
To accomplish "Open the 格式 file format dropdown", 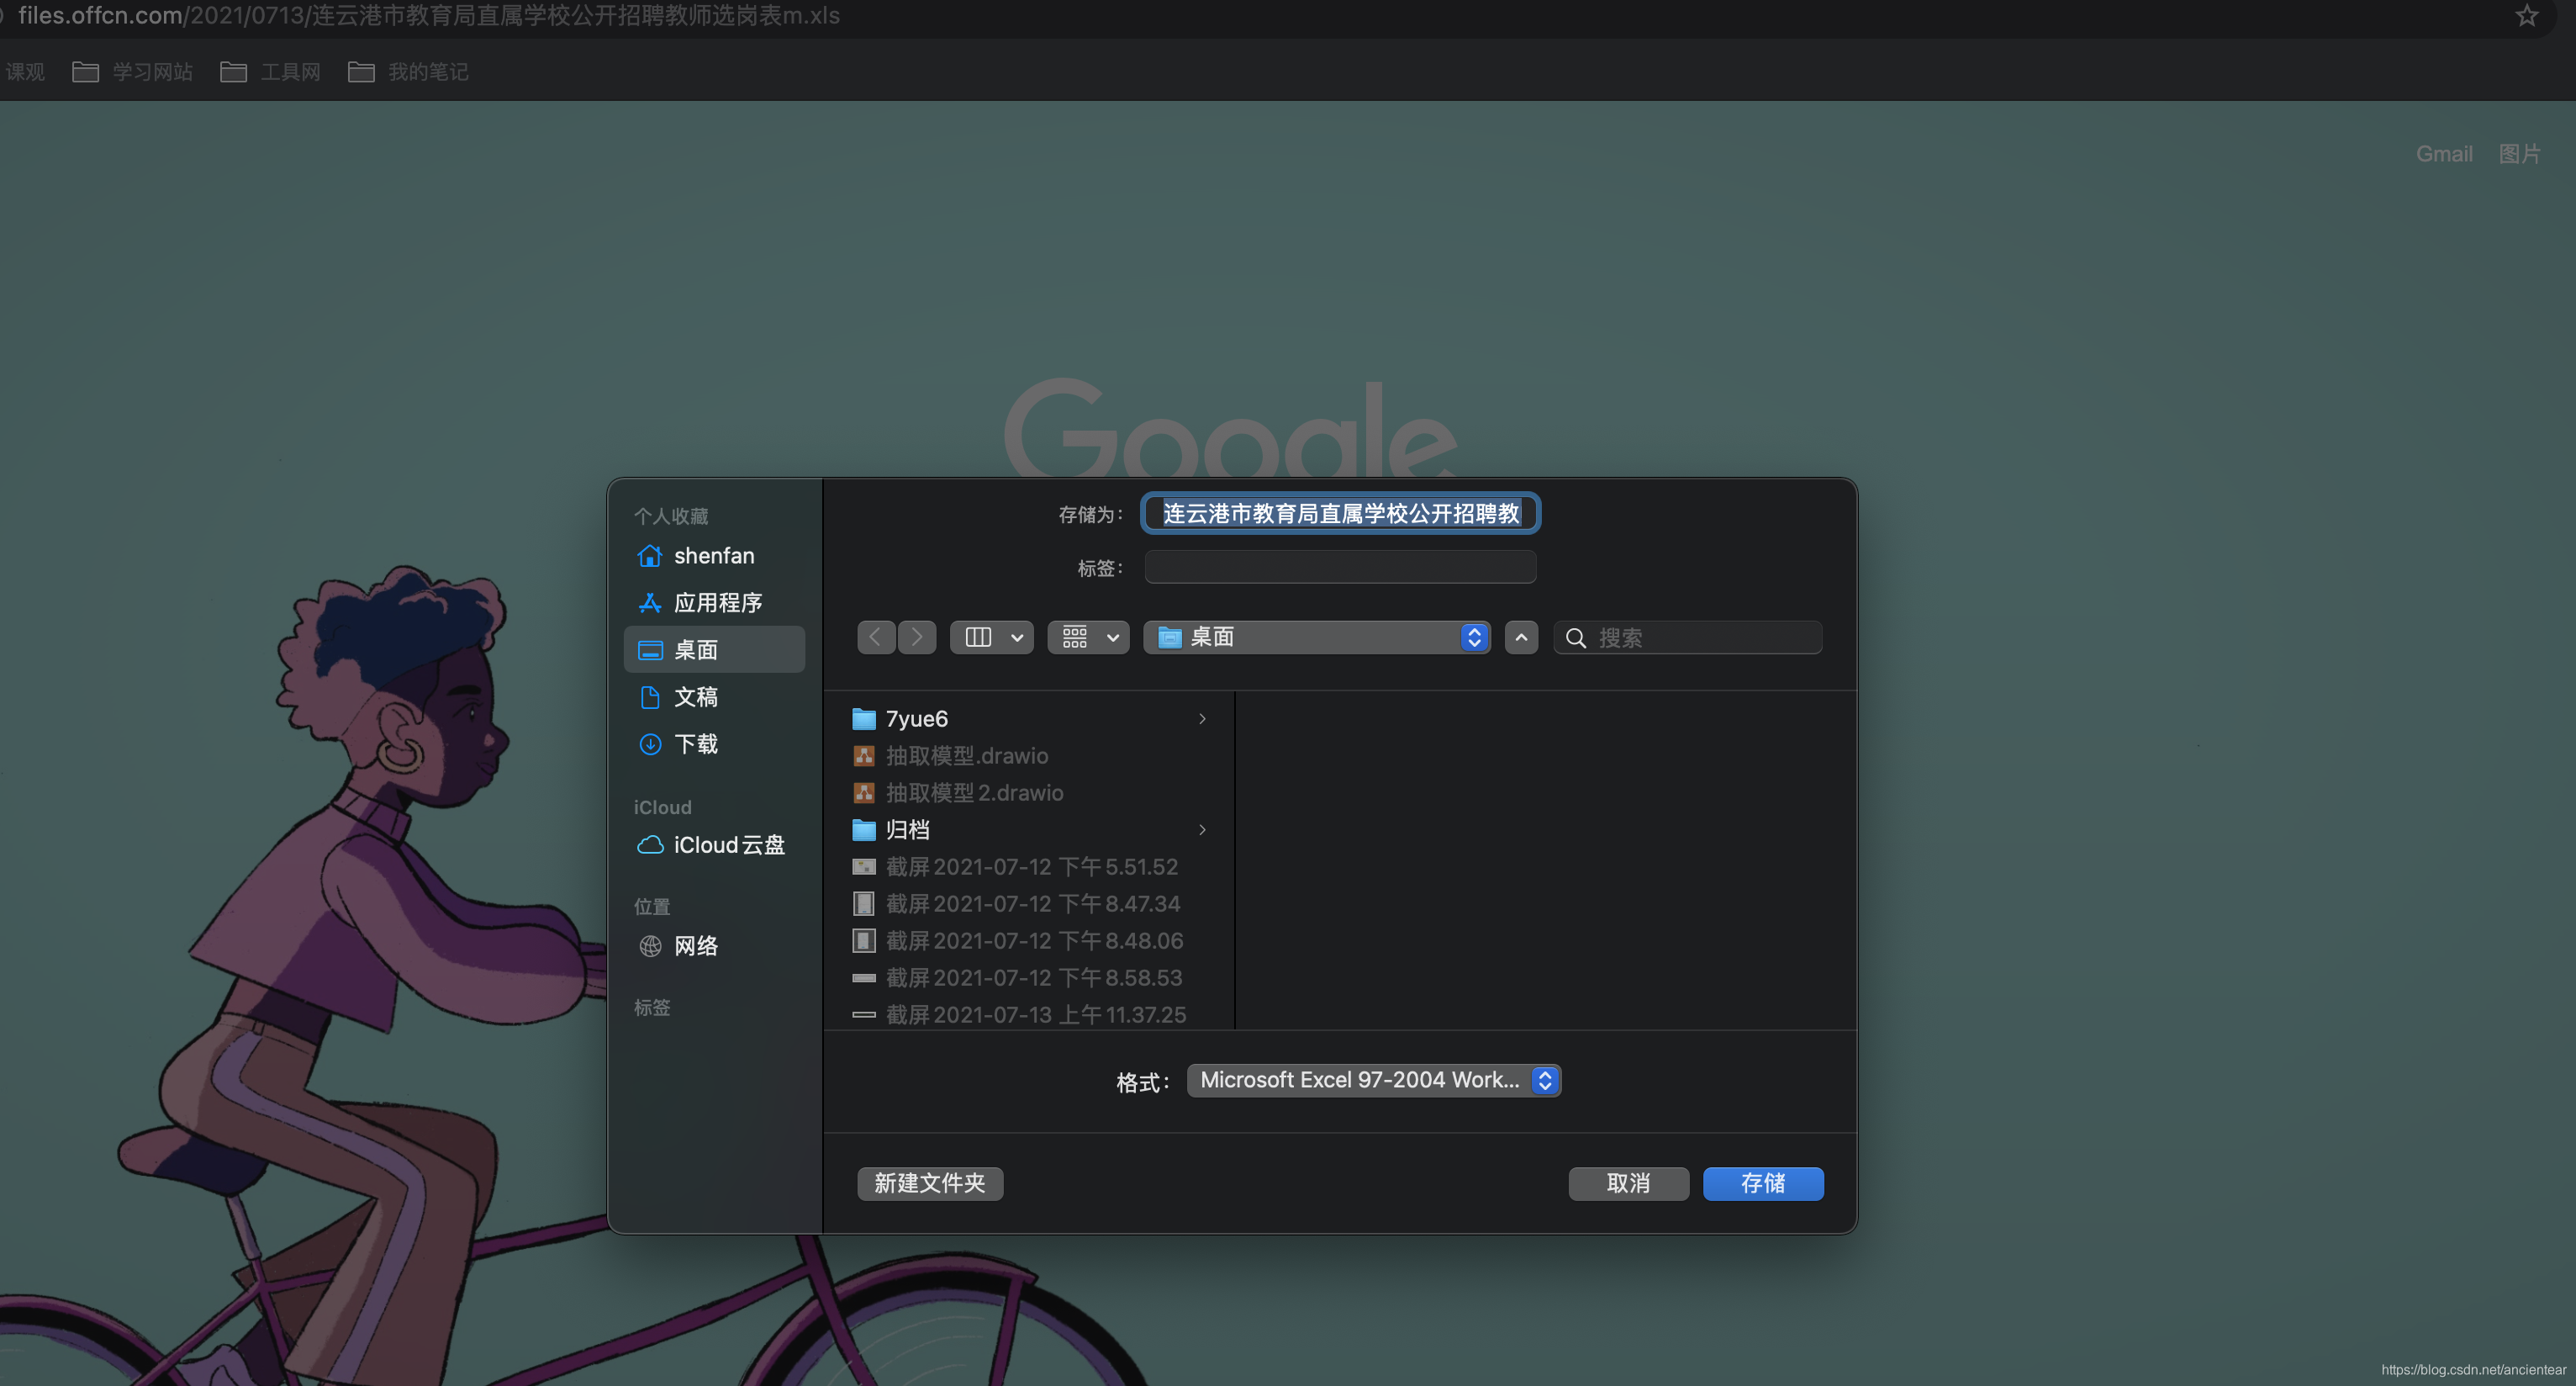I will [1373, 1080].
